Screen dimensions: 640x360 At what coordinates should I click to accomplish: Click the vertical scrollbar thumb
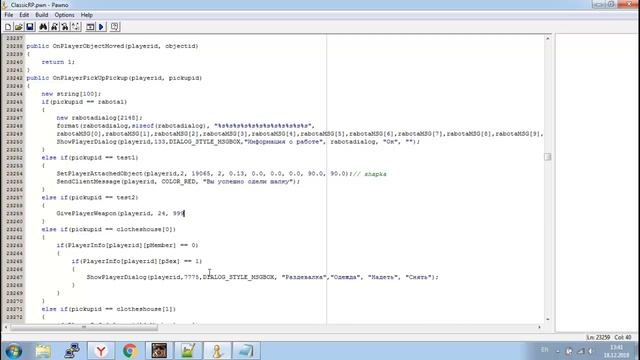548,157
